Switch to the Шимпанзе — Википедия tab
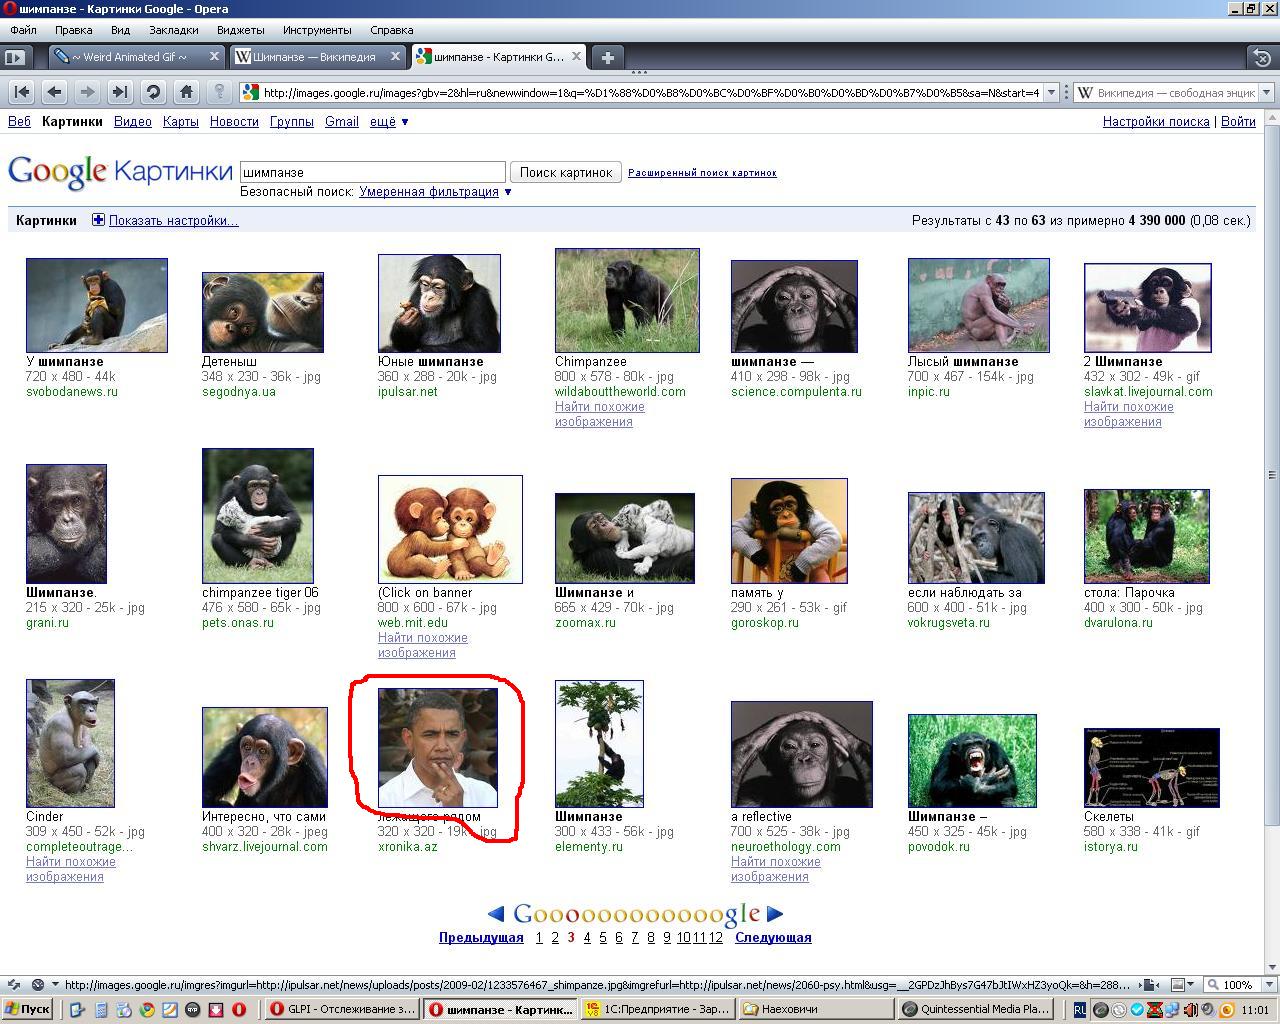Image resolution: width=1280 pixels, height=1024 pixels. click(317, 57)
